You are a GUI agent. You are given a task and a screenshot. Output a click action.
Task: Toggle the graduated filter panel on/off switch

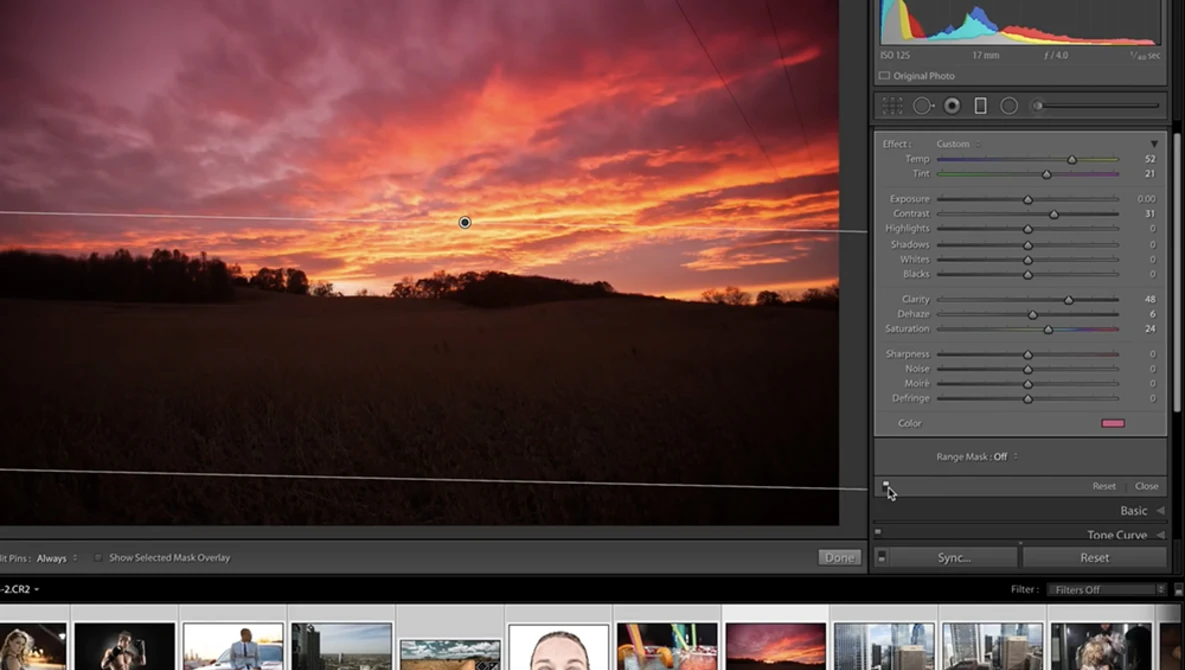click(x=886, y=486)
